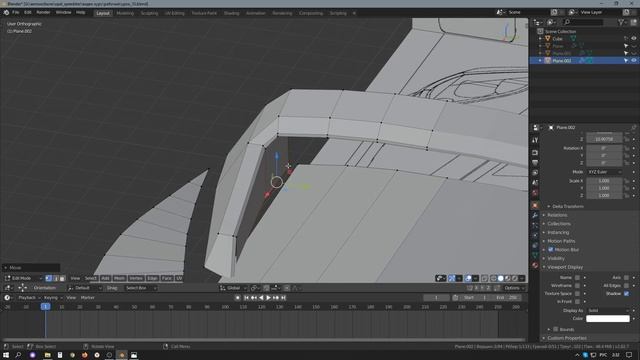The width and height of the screenshot is (640, 360).
Task: Select wireframe viewport shading
Action: click(493, 278)
